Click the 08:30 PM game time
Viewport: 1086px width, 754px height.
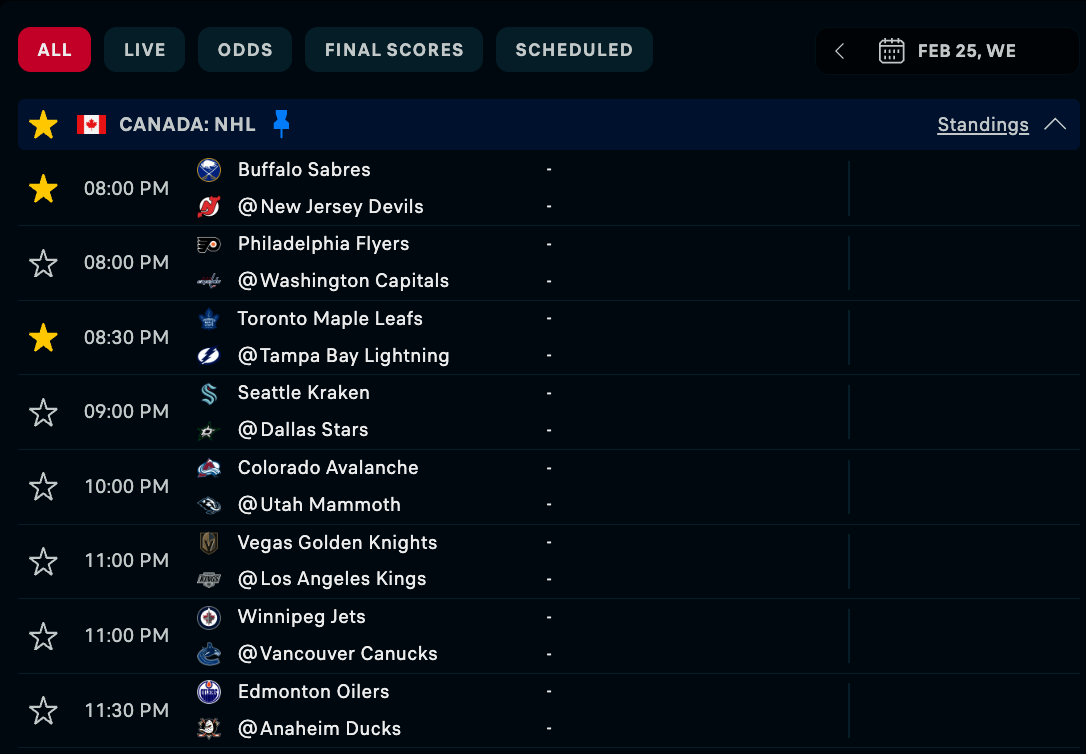[x=127, y=337]
